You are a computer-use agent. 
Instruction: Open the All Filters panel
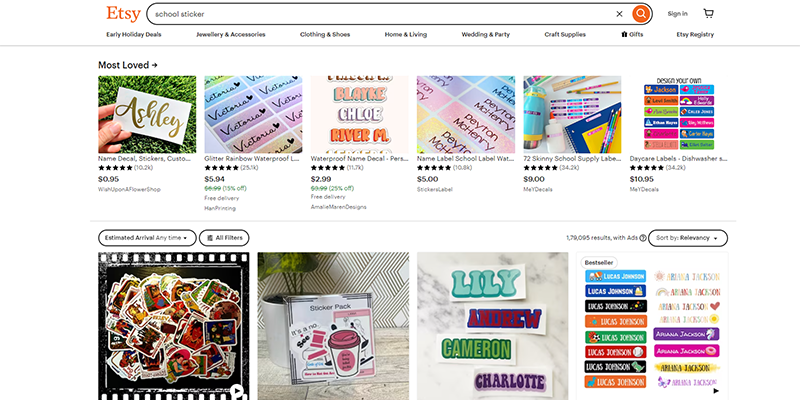224,238
